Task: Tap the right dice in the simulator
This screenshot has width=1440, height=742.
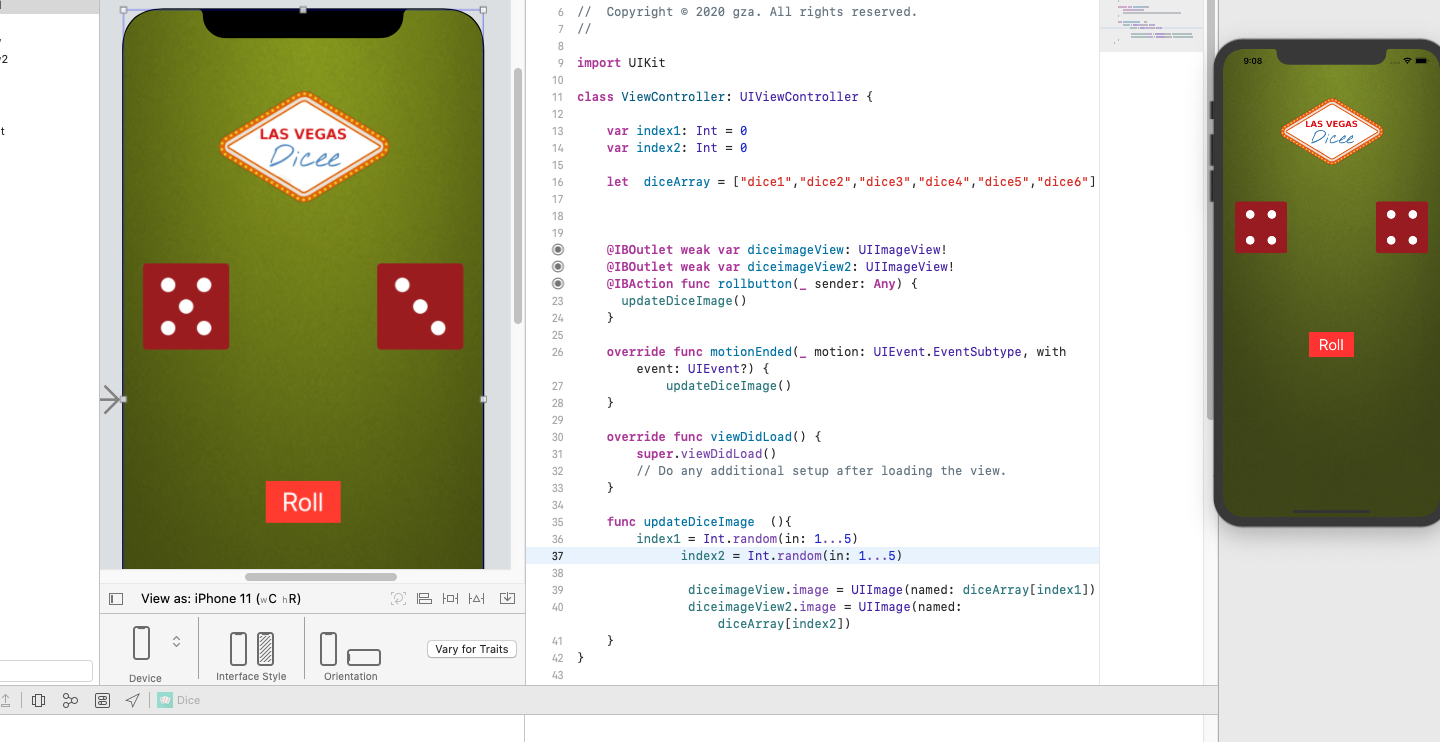Action: [1401, 227]
